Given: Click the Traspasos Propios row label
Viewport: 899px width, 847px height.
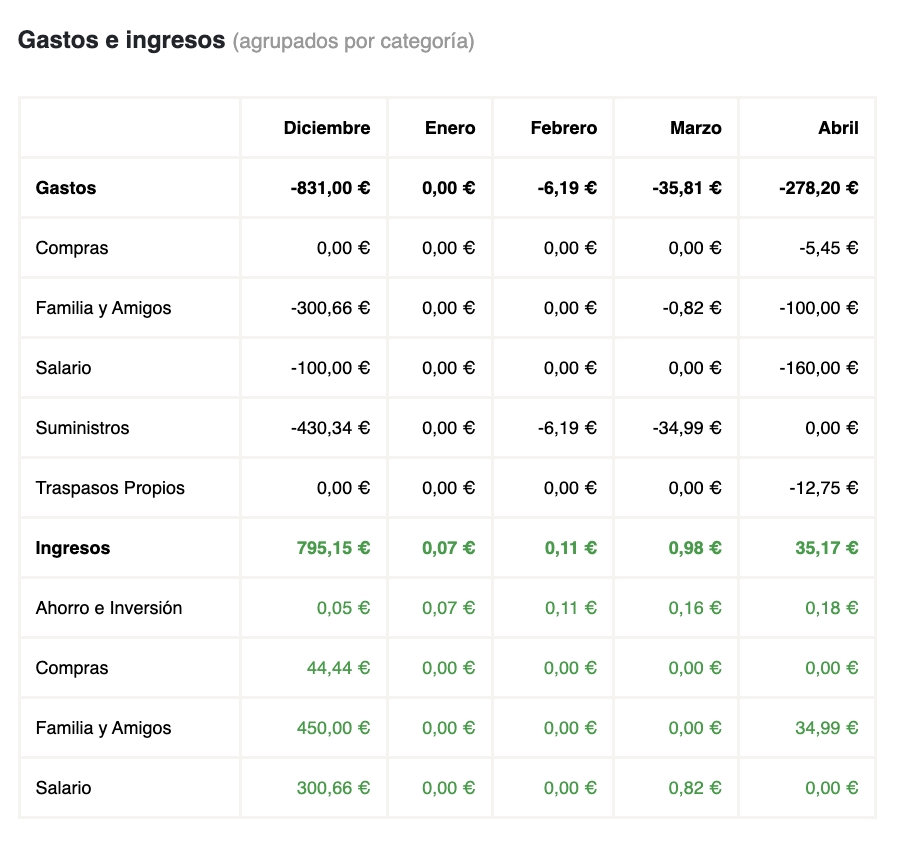Looking at the screenshot, I should tap(110, 488).
